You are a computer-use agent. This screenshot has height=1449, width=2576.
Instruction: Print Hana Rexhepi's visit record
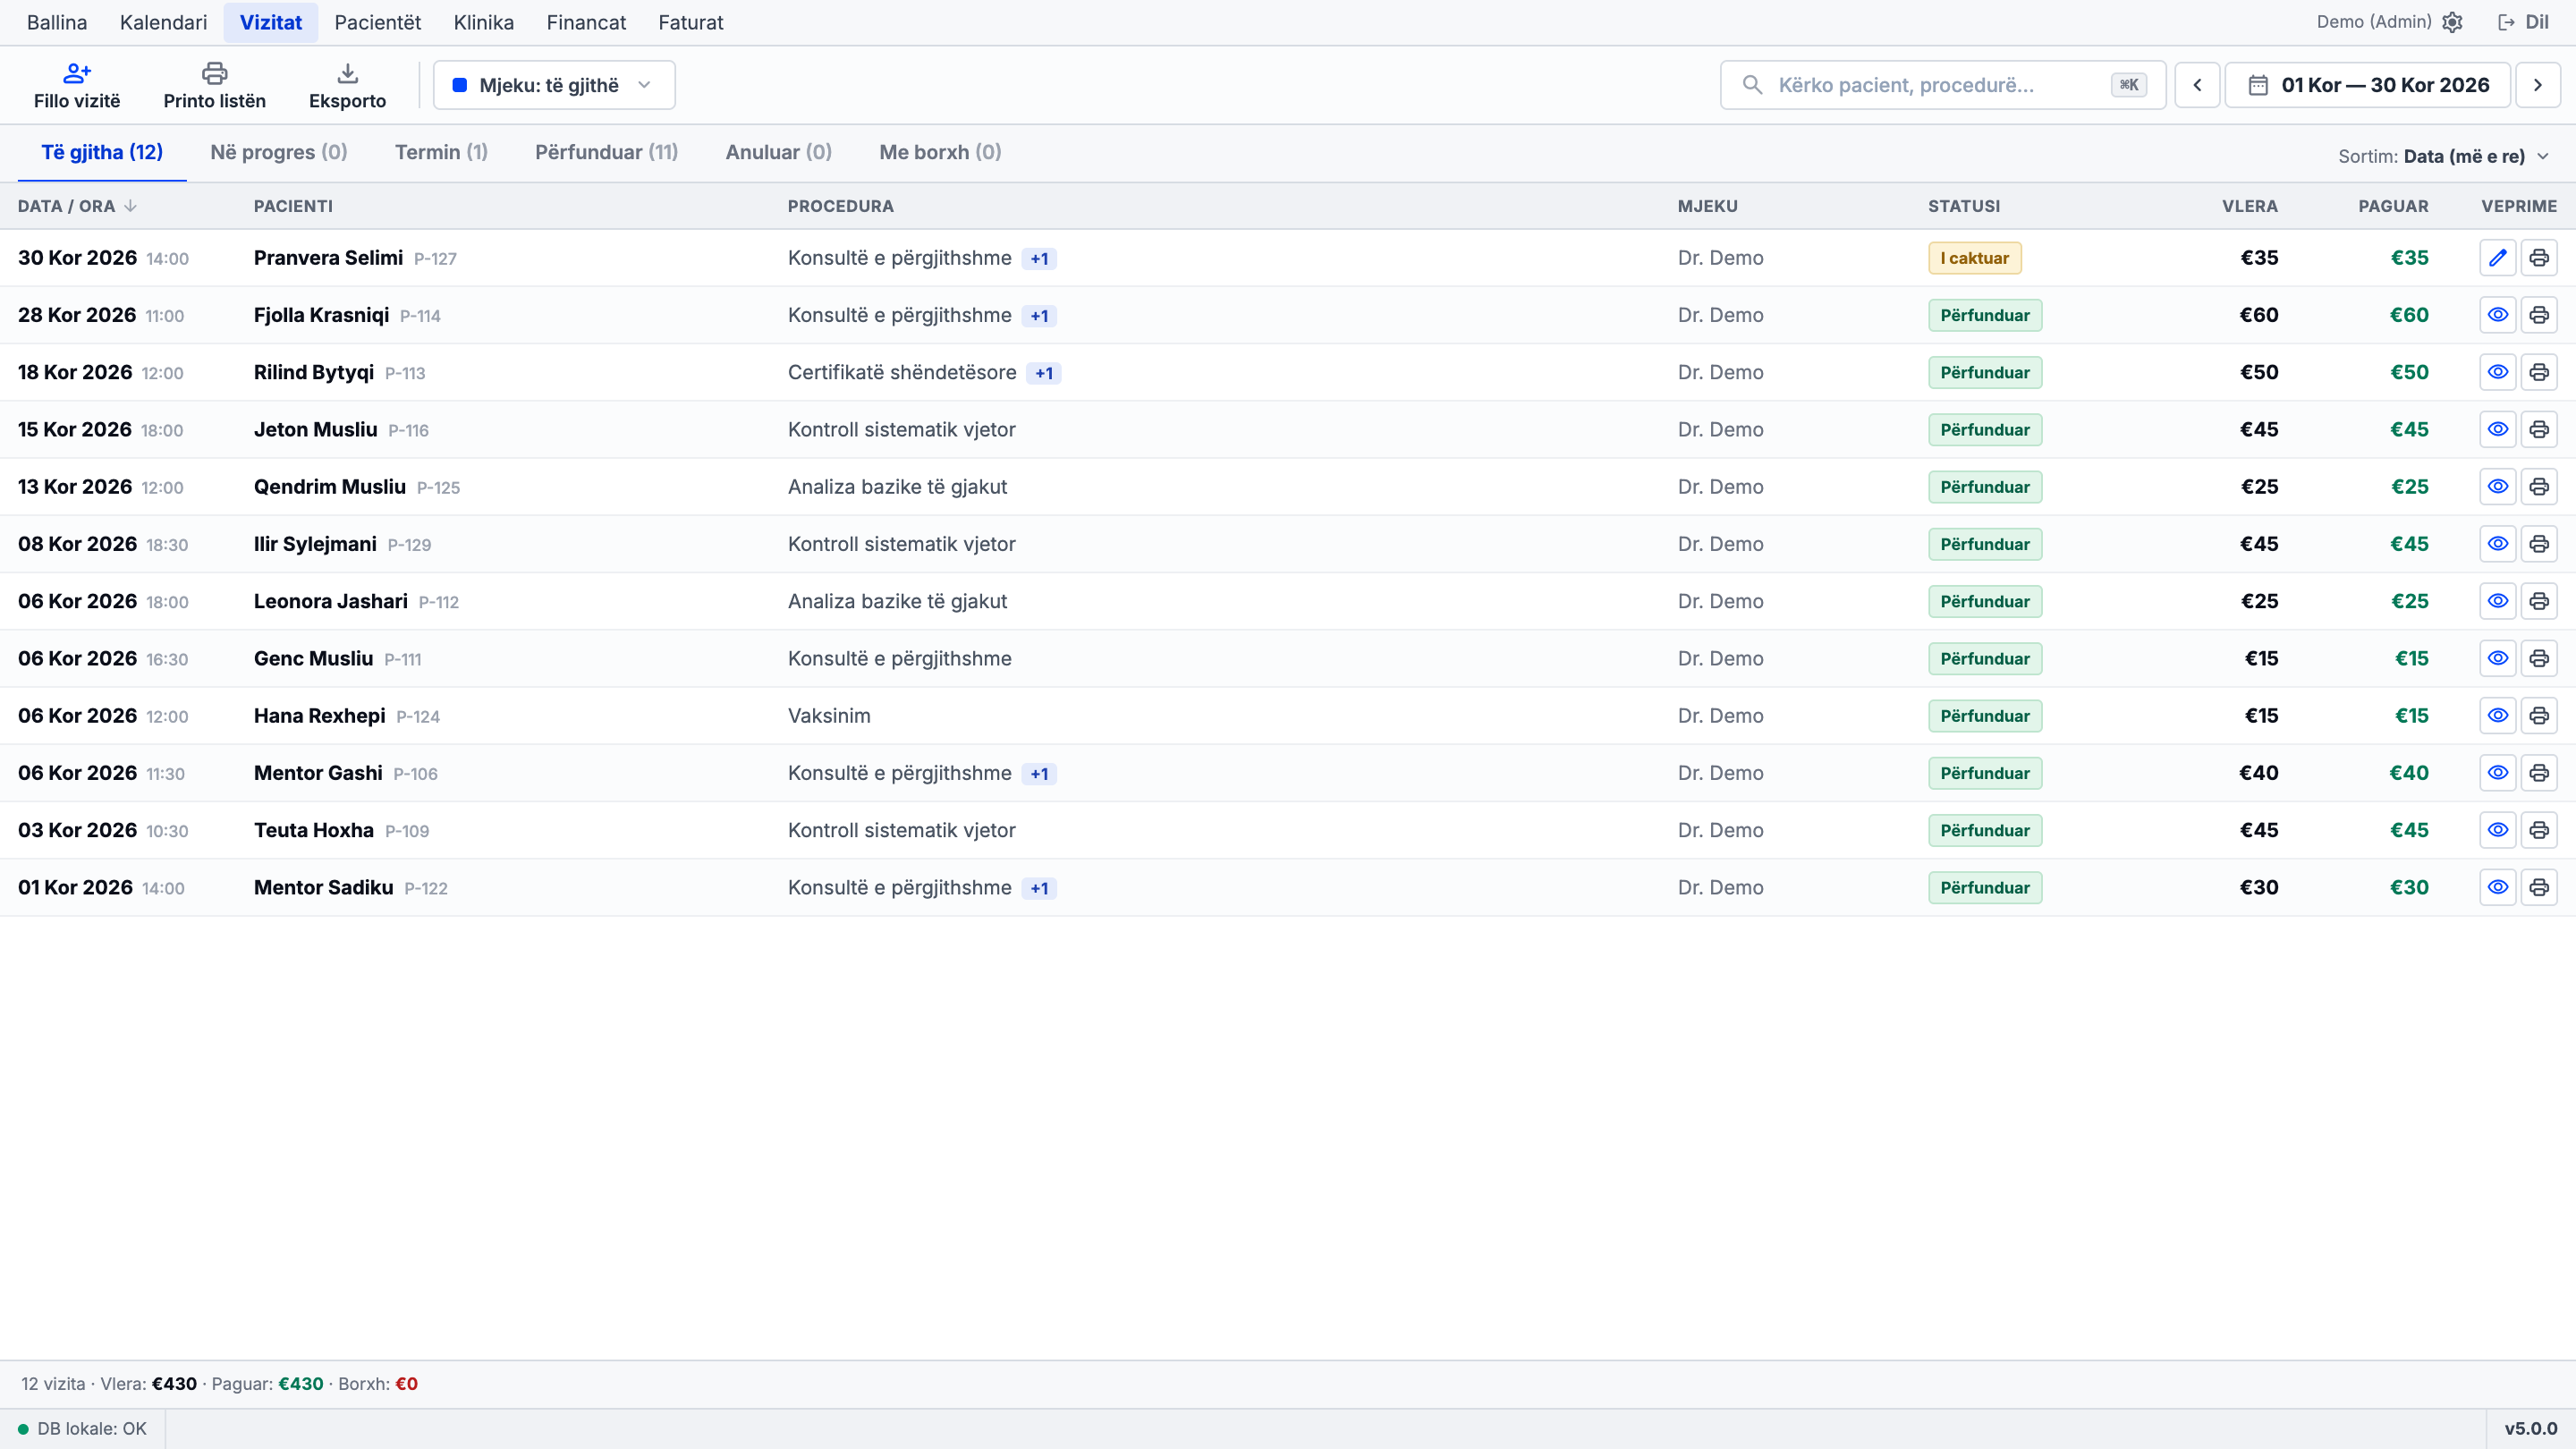pyautogui.click(x=2539, y=716)
